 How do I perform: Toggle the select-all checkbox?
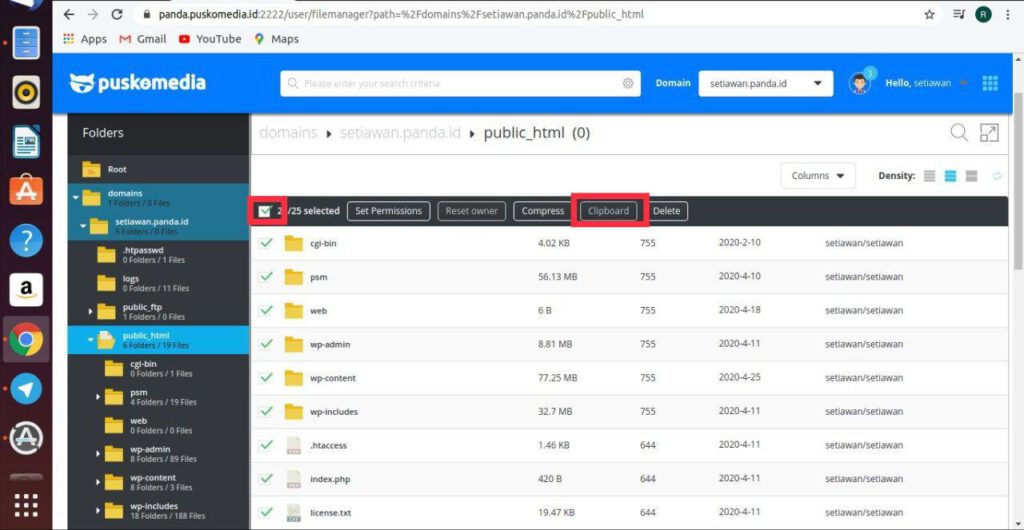pos(264,211)
